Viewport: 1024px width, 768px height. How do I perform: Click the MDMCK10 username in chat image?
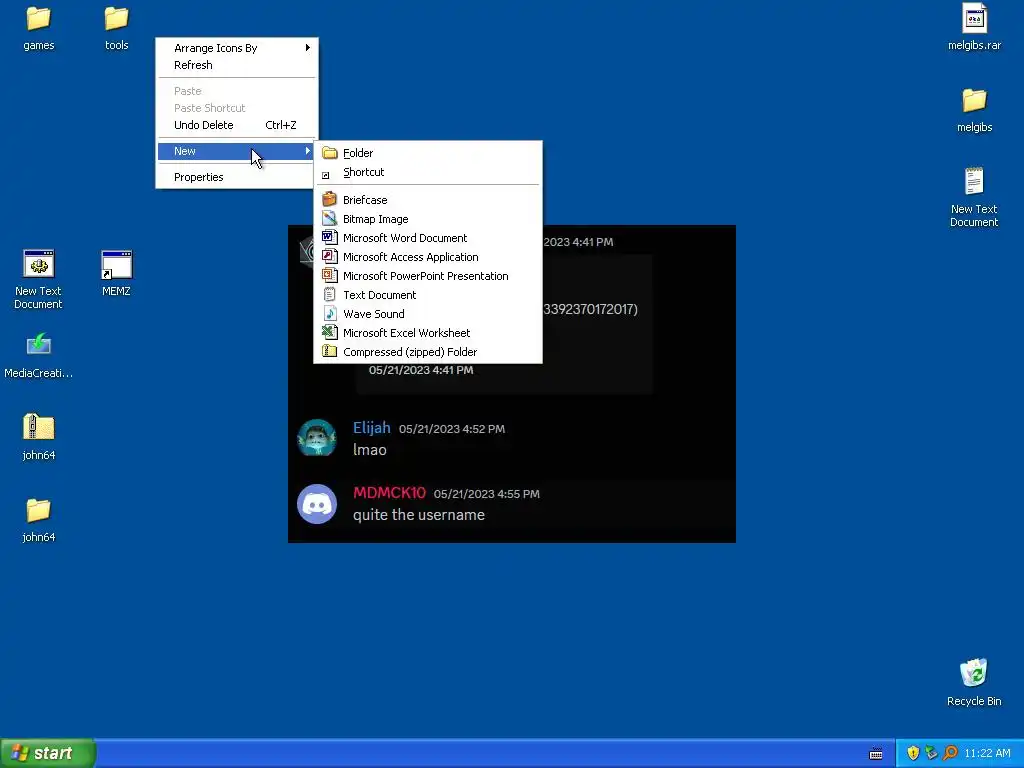[389, 492]
